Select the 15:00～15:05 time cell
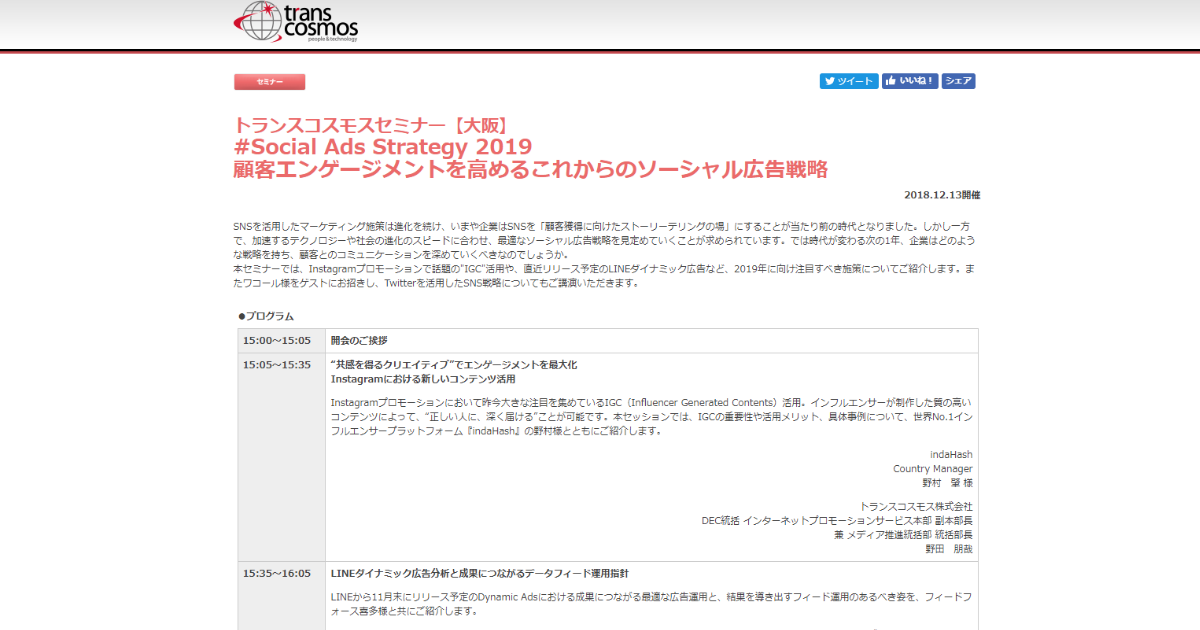 282,341
